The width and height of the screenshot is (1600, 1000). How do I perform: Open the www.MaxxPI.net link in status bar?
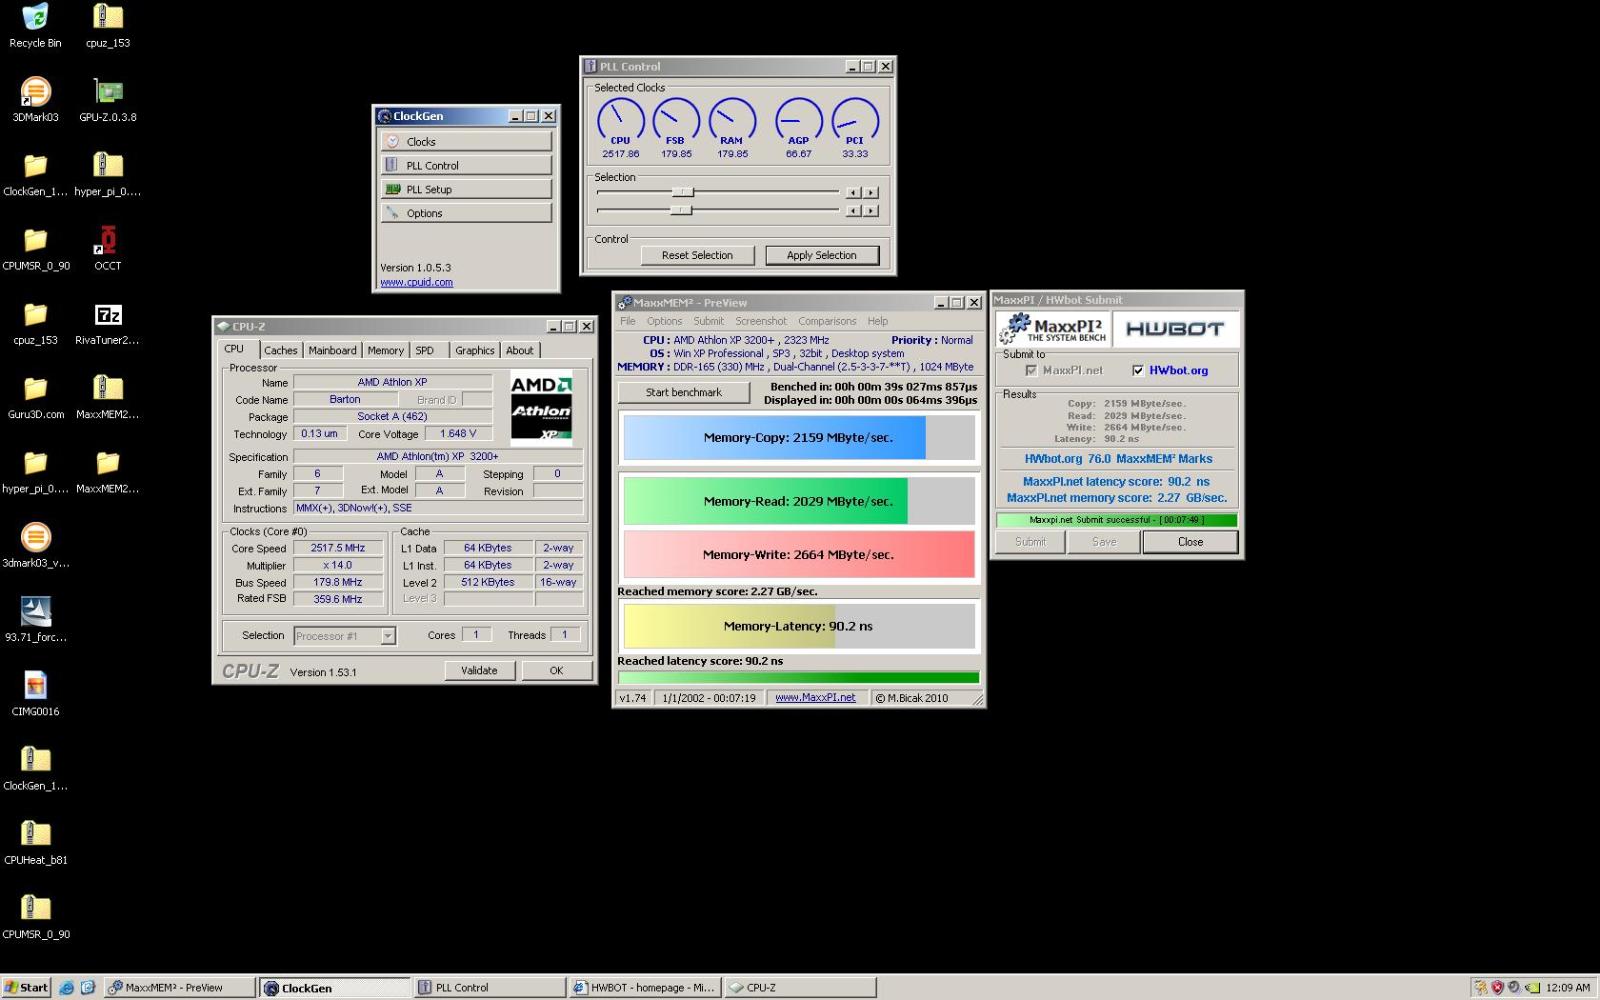[x=815, y=698]
